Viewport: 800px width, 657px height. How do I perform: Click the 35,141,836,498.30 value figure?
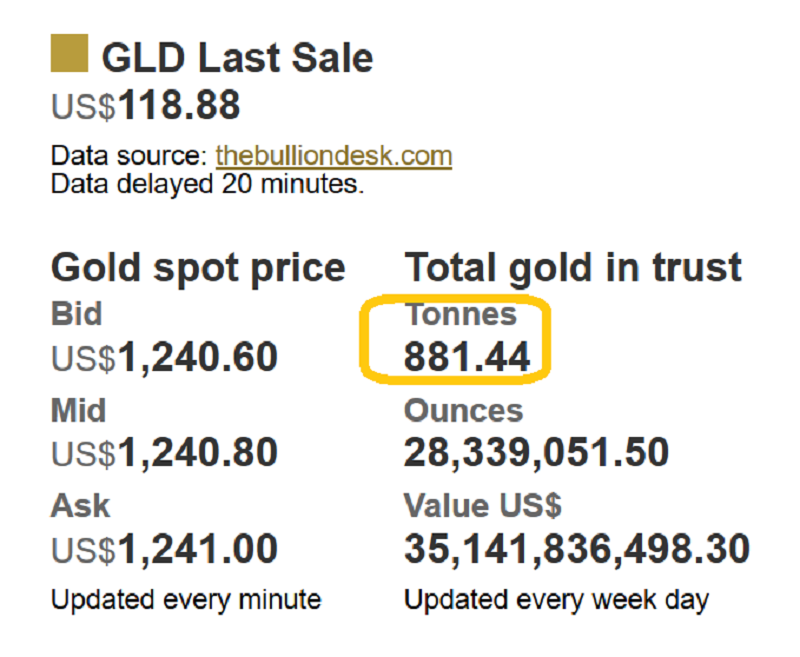pos(577,549)
